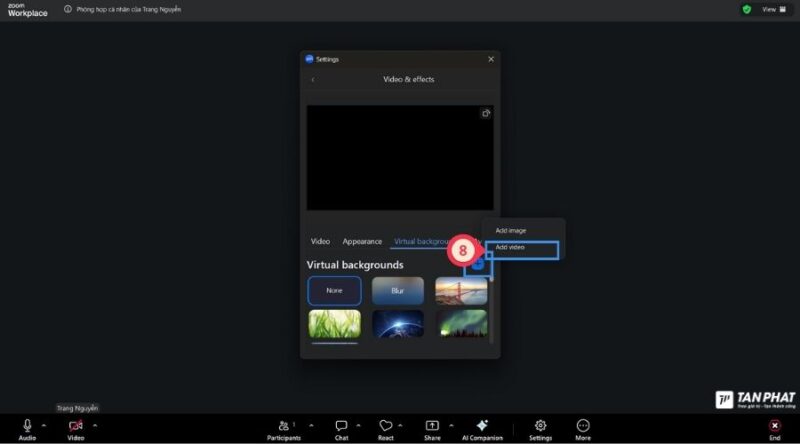Switch to the Appearance tab
Image resolution: width=800 pixels, height=444 pixels.
(362, 241)
